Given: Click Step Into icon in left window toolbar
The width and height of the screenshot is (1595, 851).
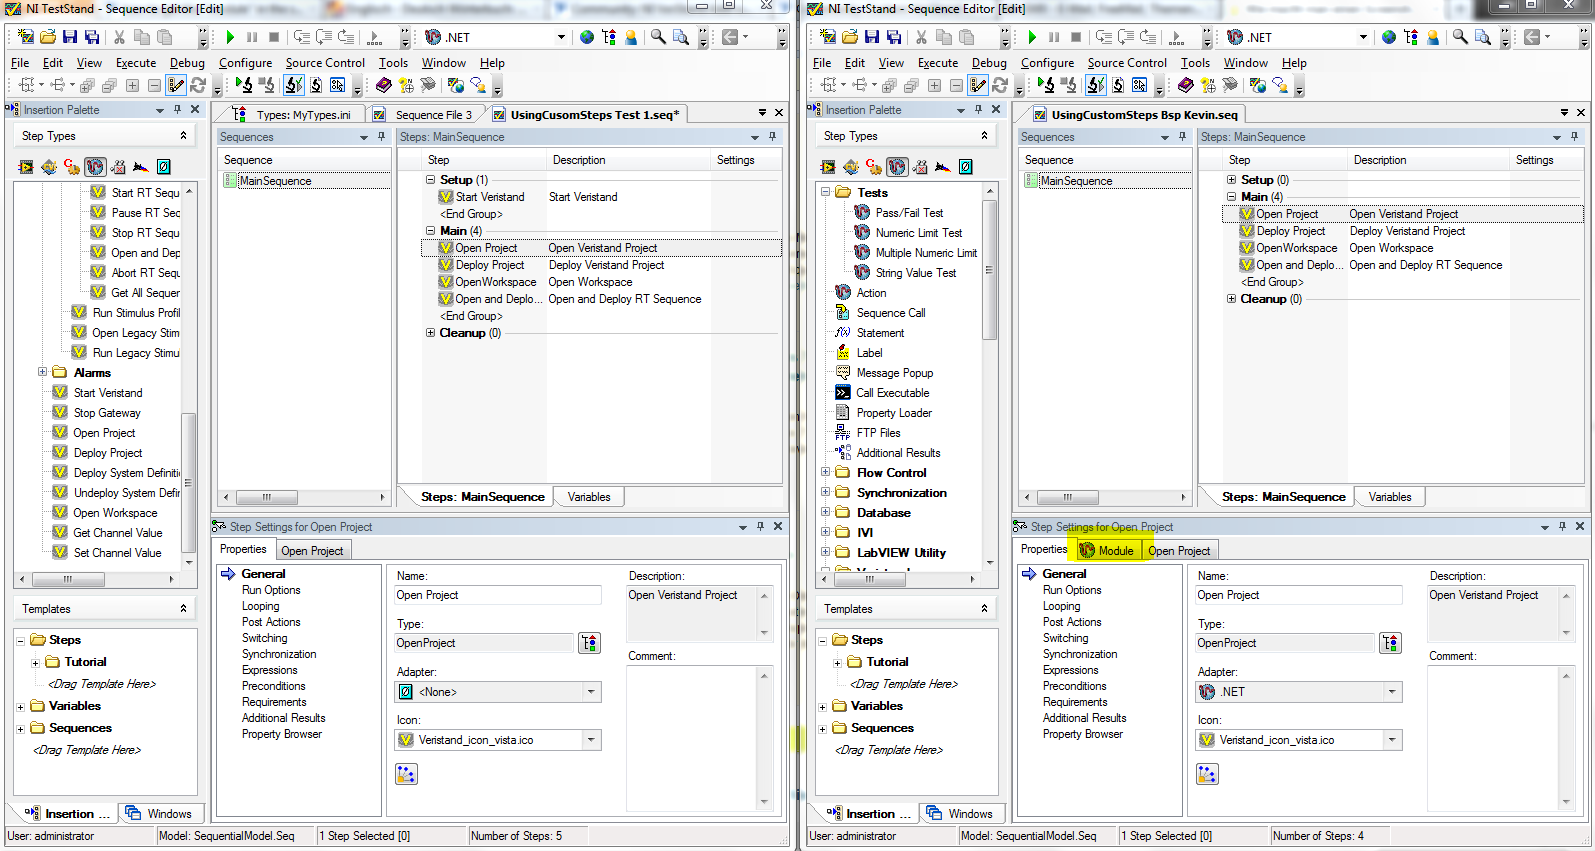Looking at the screenshot, I should coord(302,37).
